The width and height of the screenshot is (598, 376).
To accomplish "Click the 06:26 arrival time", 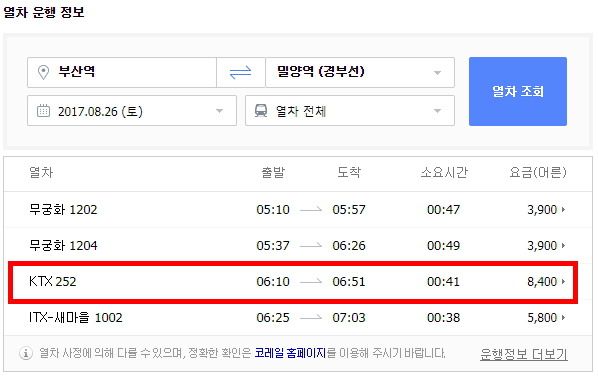I will pyautogui.click(x=349, y=245).
